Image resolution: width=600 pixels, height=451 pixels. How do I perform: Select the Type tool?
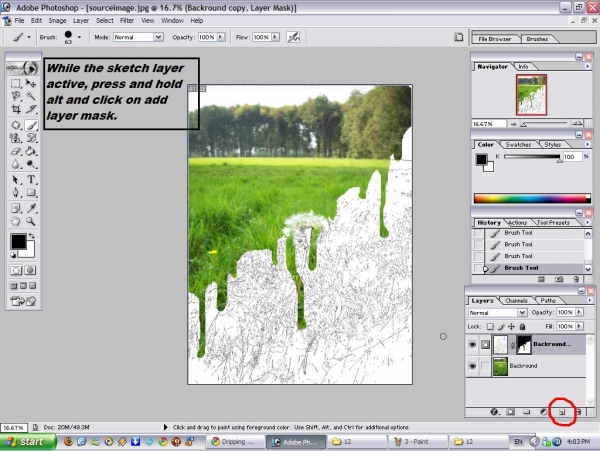click(31, 179)
